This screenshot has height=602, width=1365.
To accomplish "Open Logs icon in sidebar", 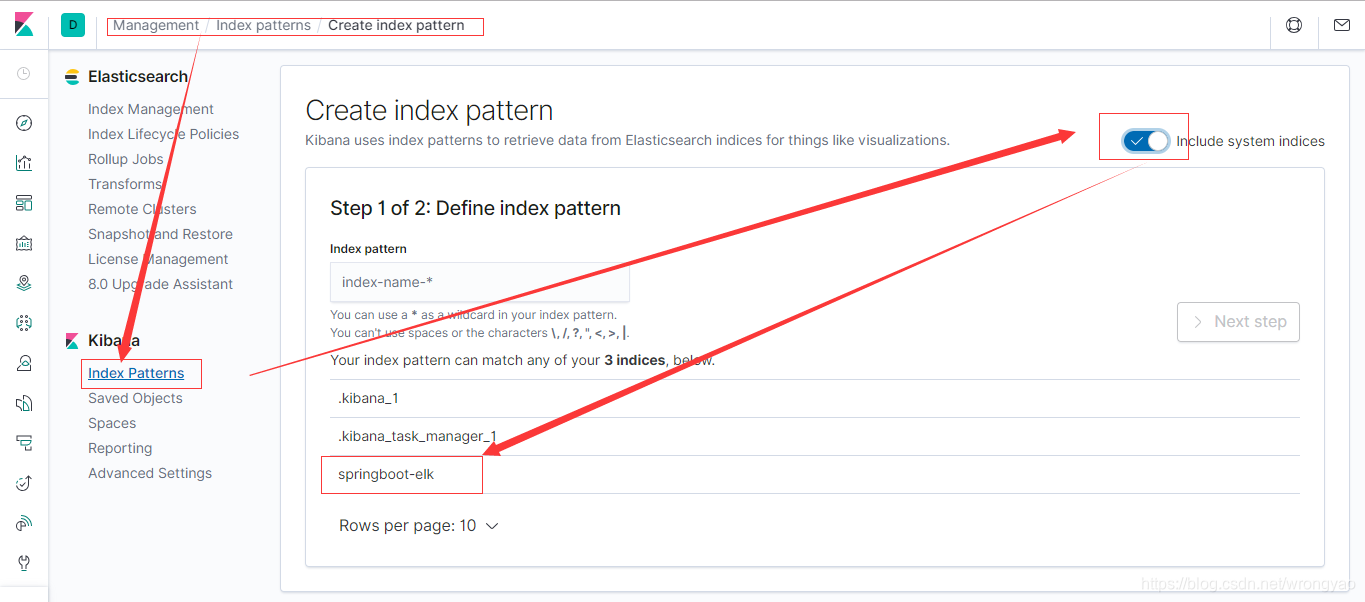I will point(24,403).
